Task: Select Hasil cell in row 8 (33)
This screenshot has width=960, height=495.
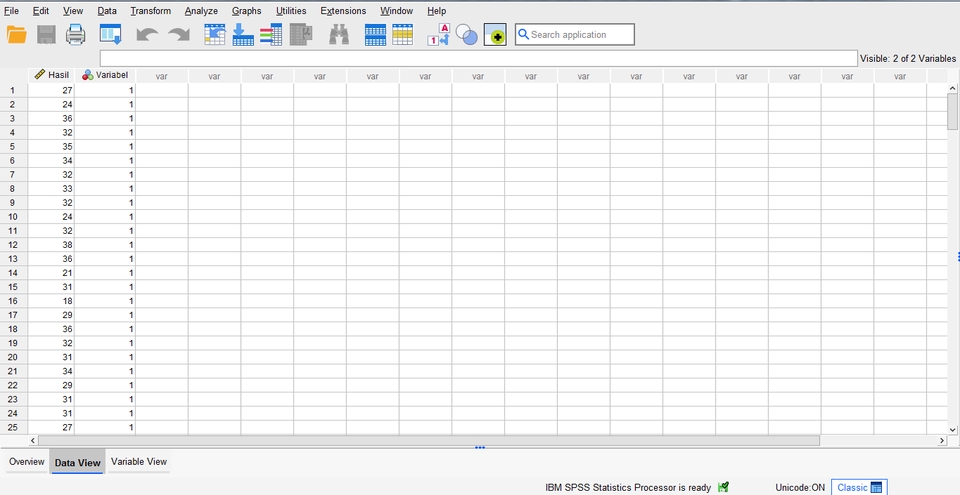Action: (x=51, y=188)
